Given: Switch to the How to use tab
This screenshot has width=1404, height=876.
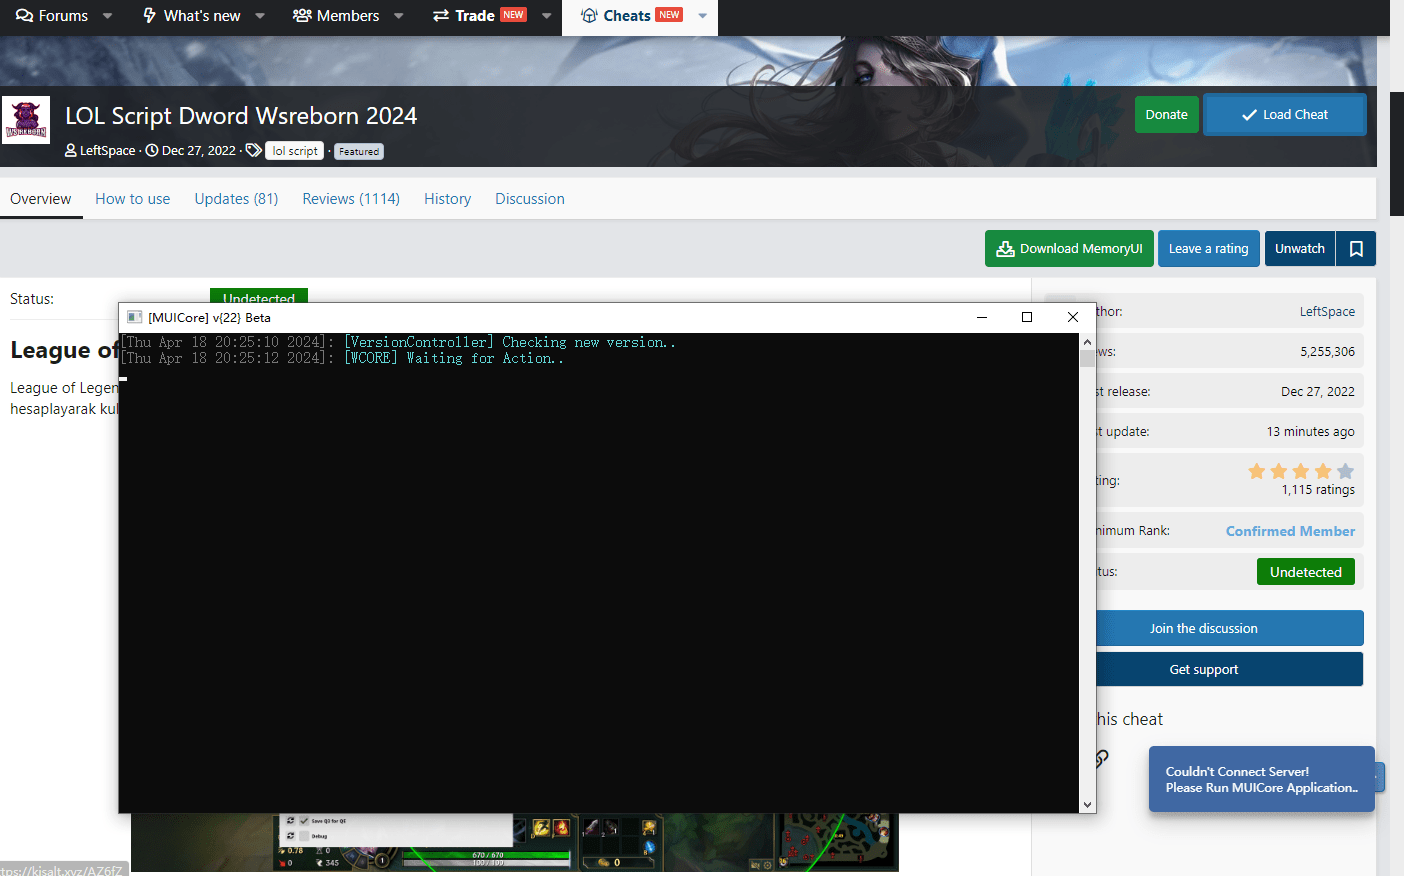Looking at the screenshot, I should pos(133,199).
